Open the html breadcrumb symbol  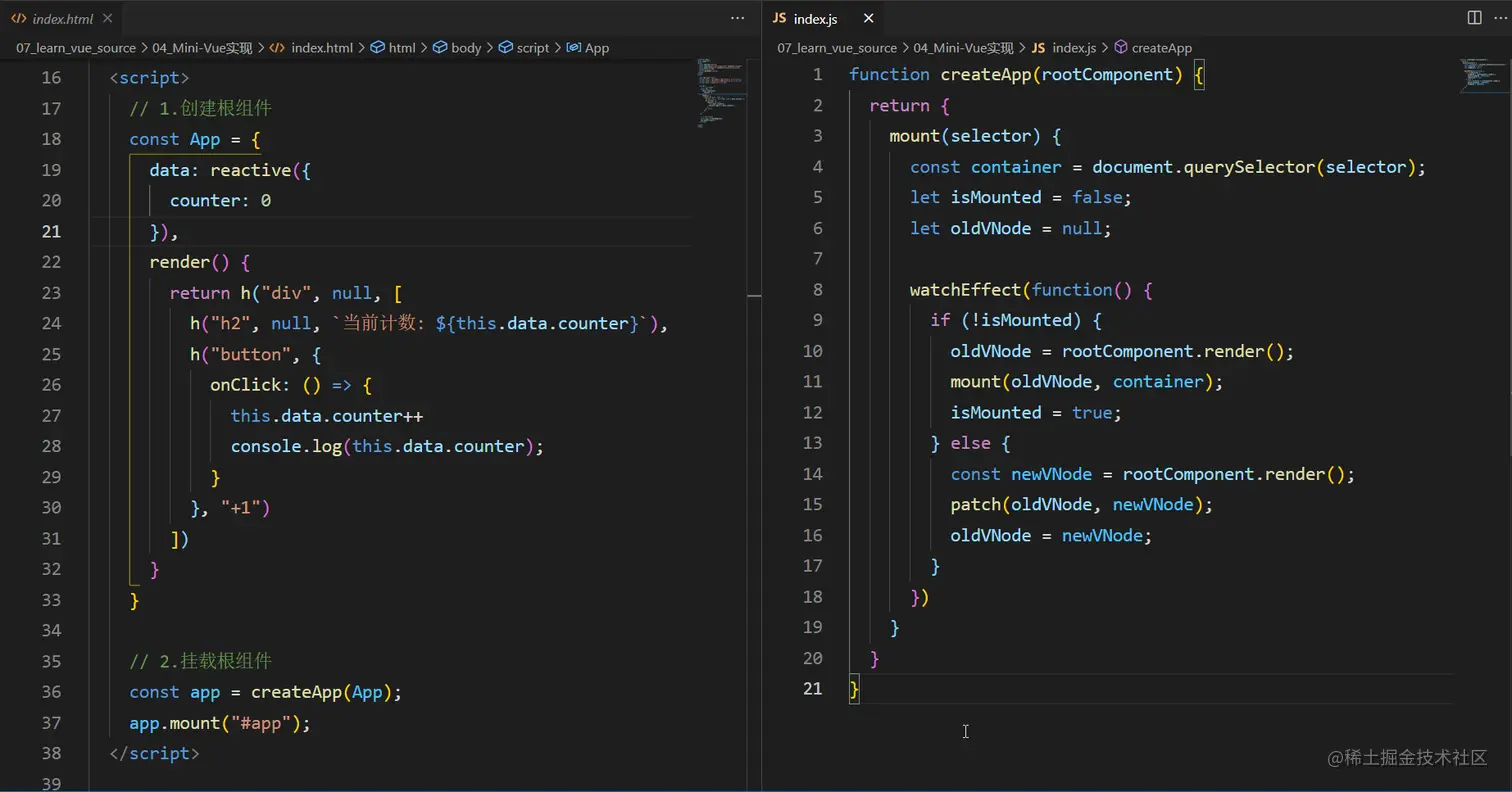pos(401,48)
